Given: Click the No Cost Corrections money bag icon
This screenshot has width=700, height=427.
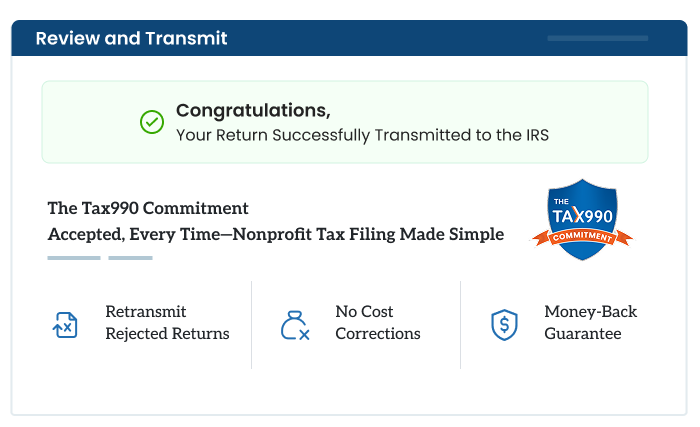Looking at the screenshot, I should 294,324.
